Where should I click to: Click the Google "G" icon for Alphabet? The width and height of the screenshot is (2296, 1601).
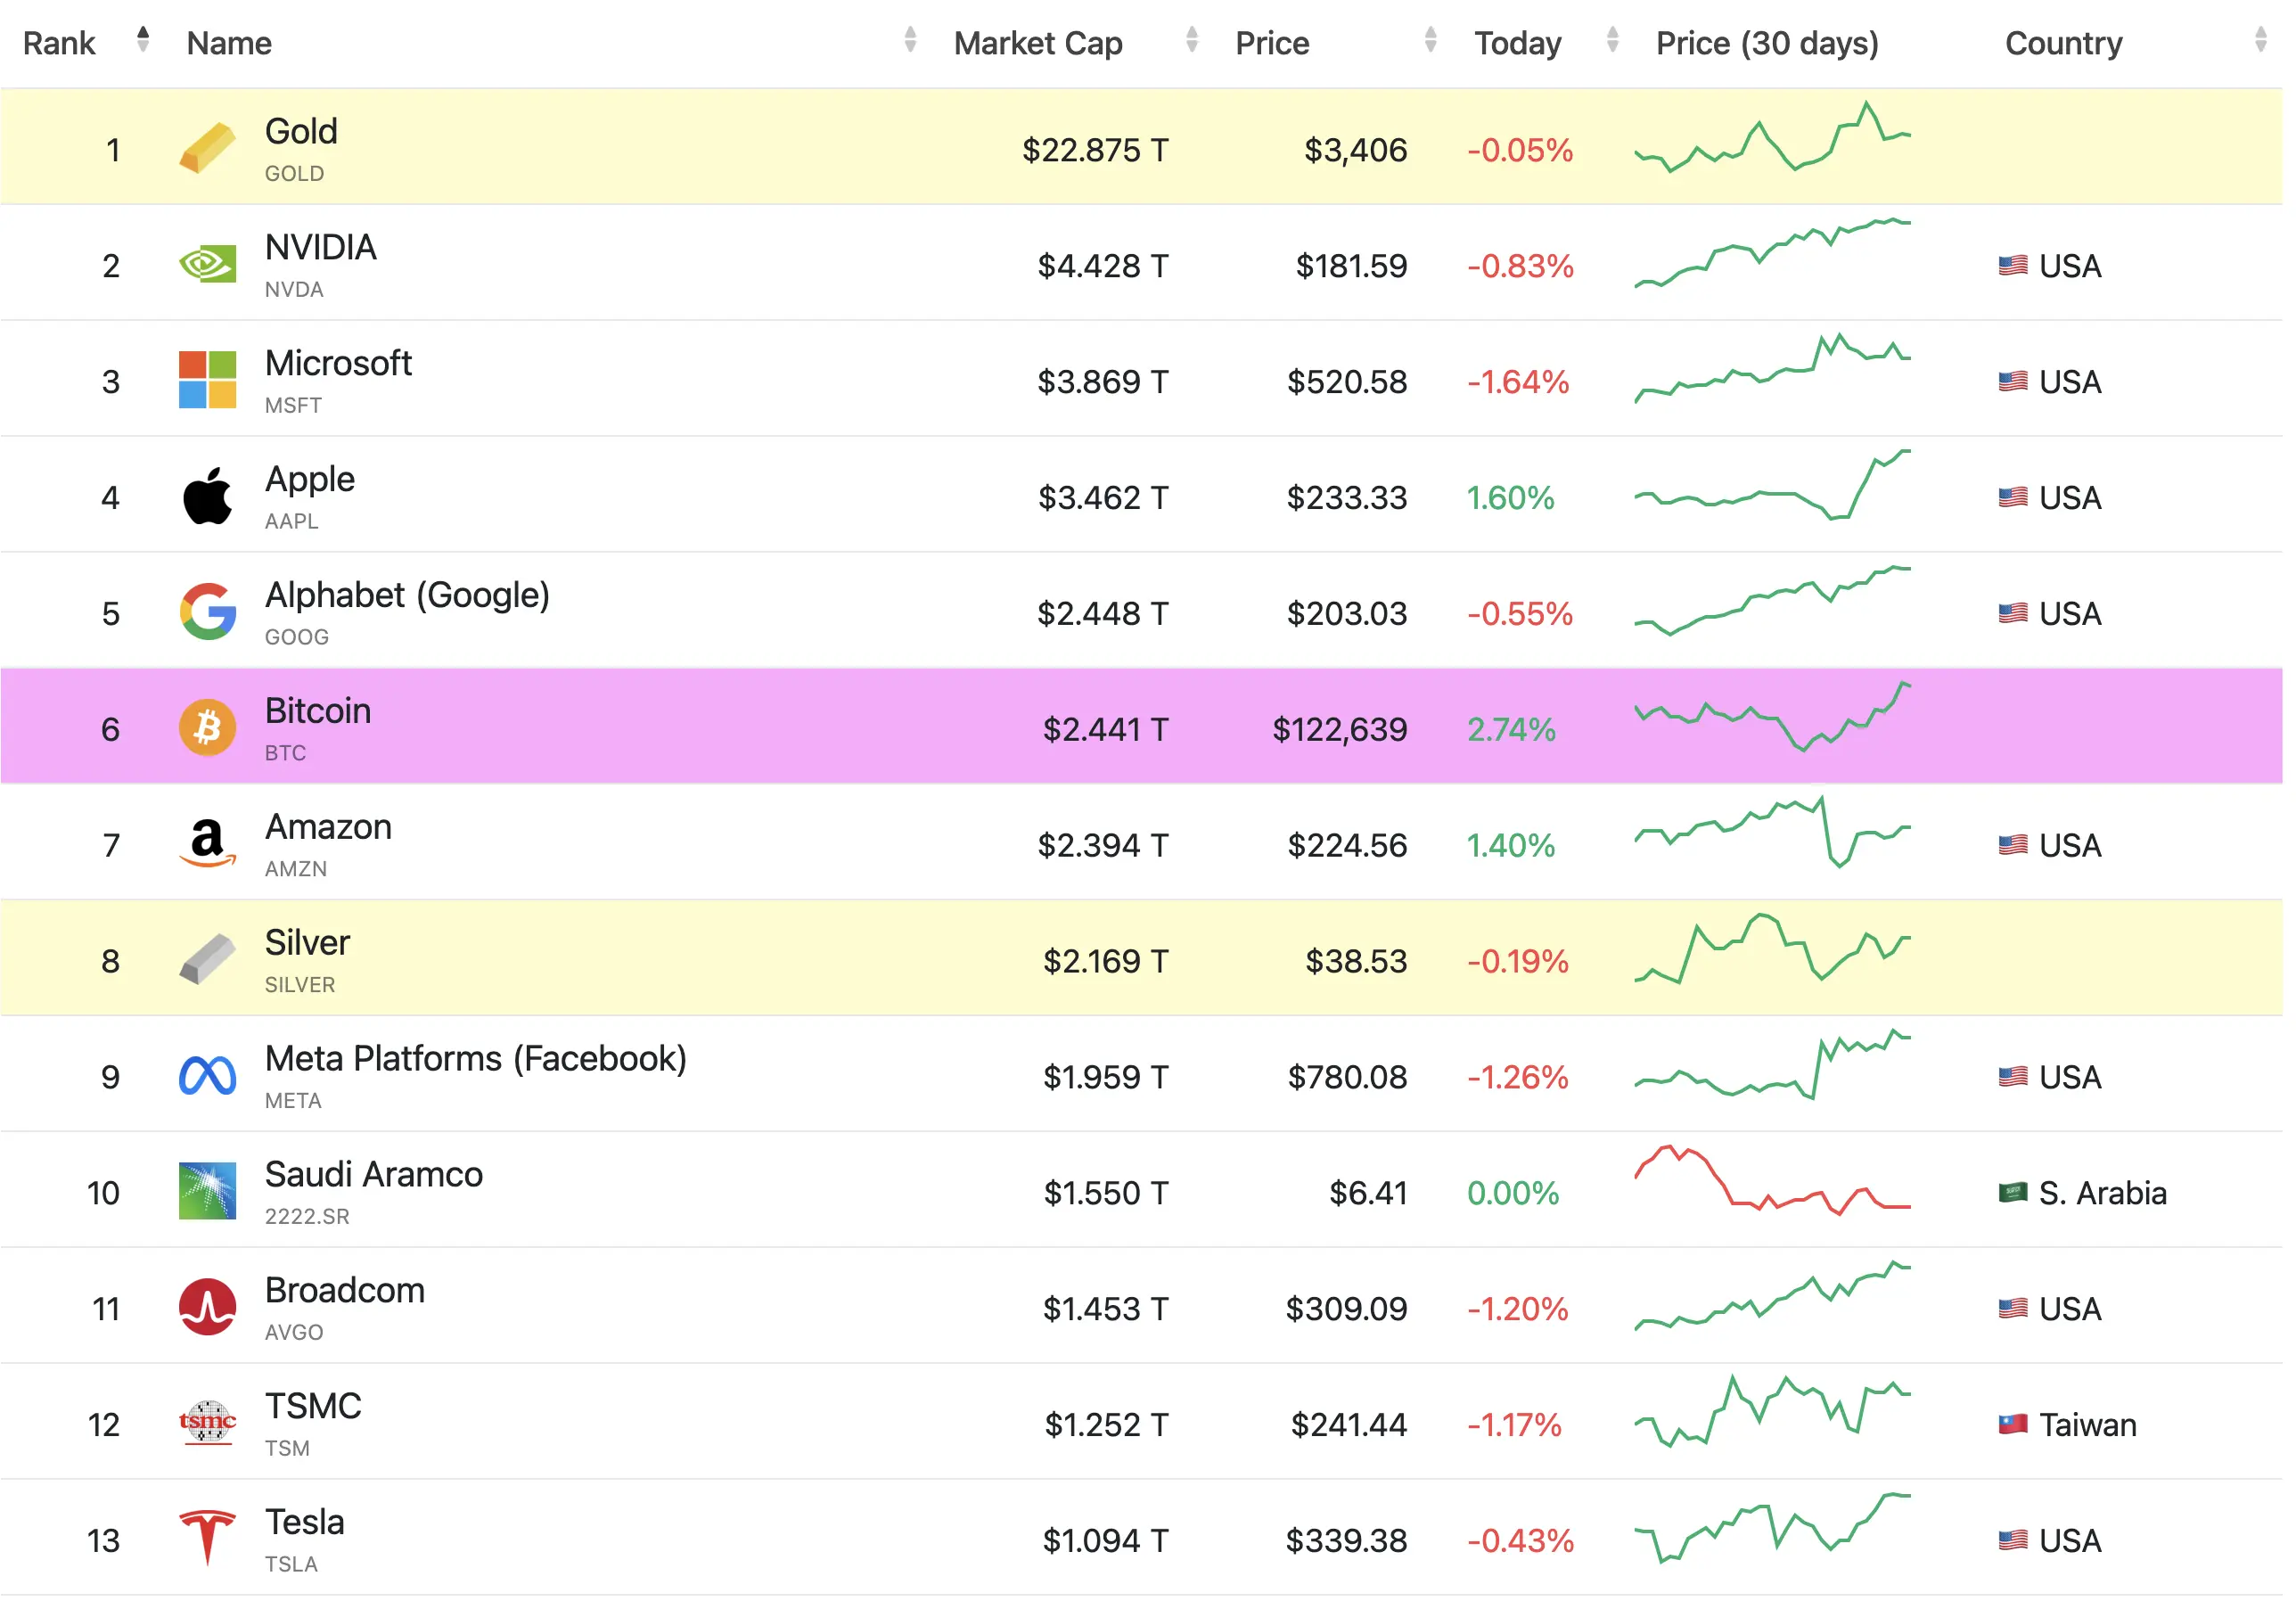point(207,611)
